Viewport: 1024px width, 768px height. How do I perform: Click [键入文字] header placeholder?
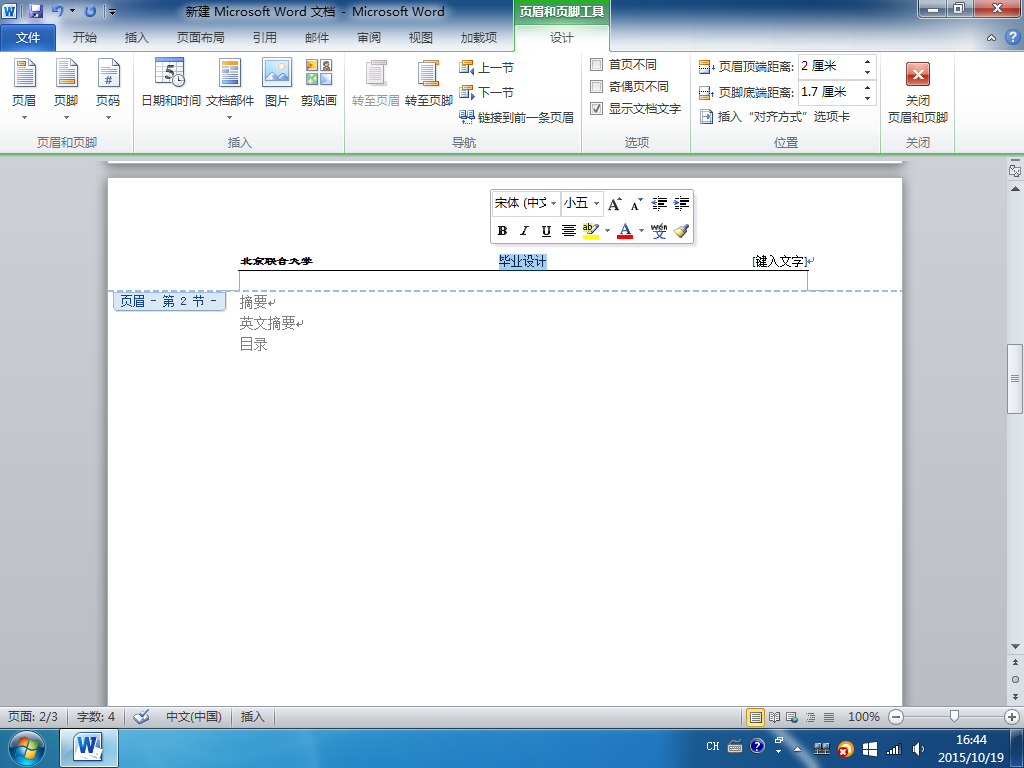click(780, 261)
